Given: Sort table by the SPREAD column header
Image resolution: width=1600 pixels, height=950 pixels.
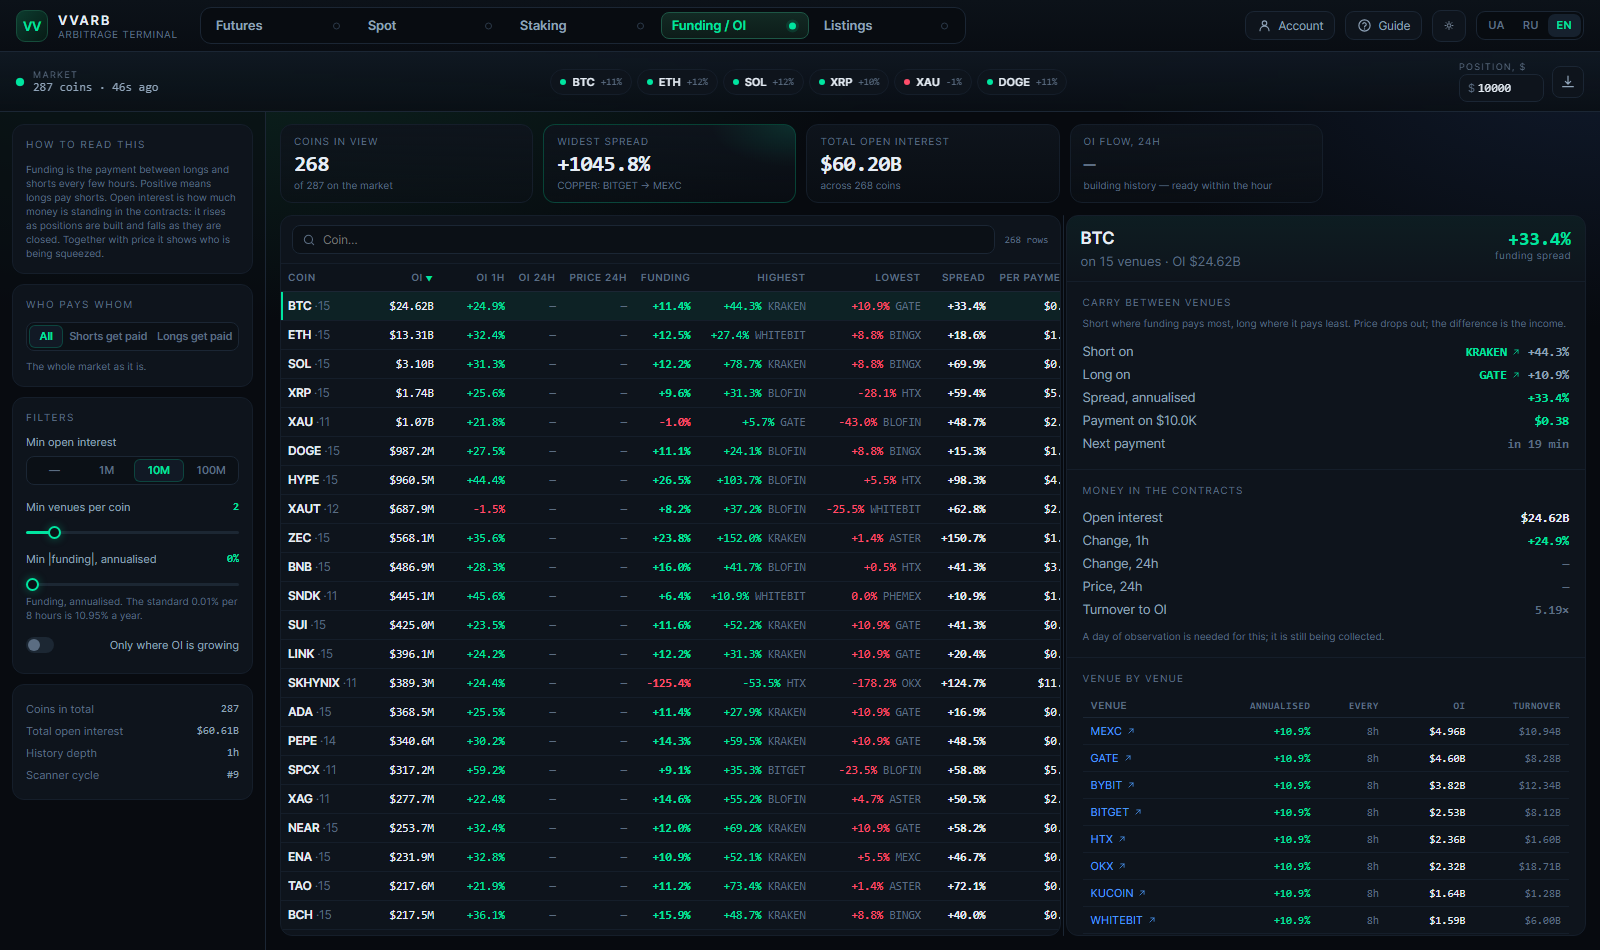Looking at the screenshot, I should (963, 278).
